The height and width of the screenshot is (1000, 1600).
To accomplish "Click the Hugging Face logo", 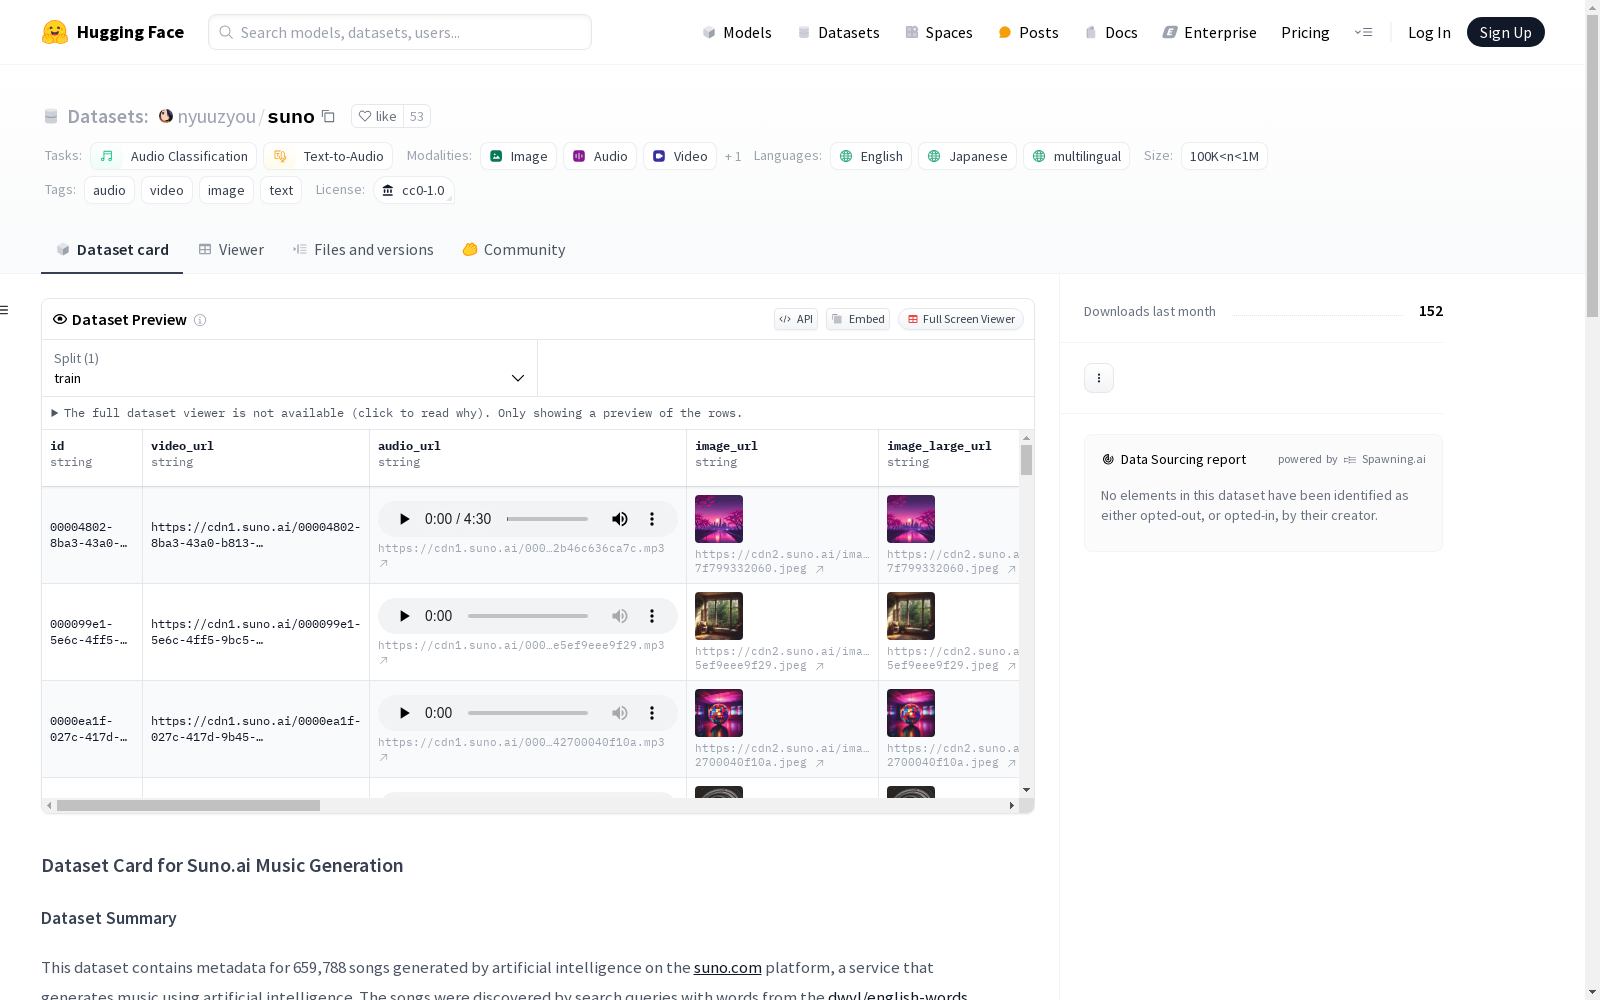I will pyautogui.click(x=112, y=32).
